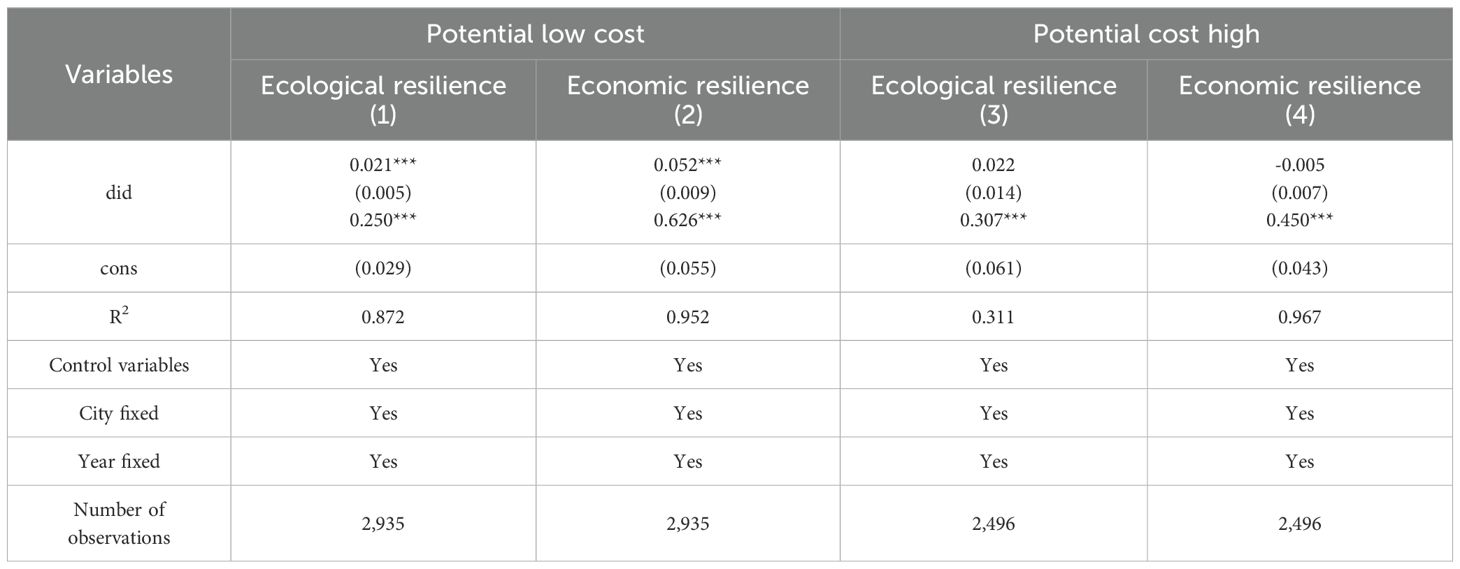1460x569 pixels.
Task: Click the cons cell showing (0.061)
Action: point(993,268)
